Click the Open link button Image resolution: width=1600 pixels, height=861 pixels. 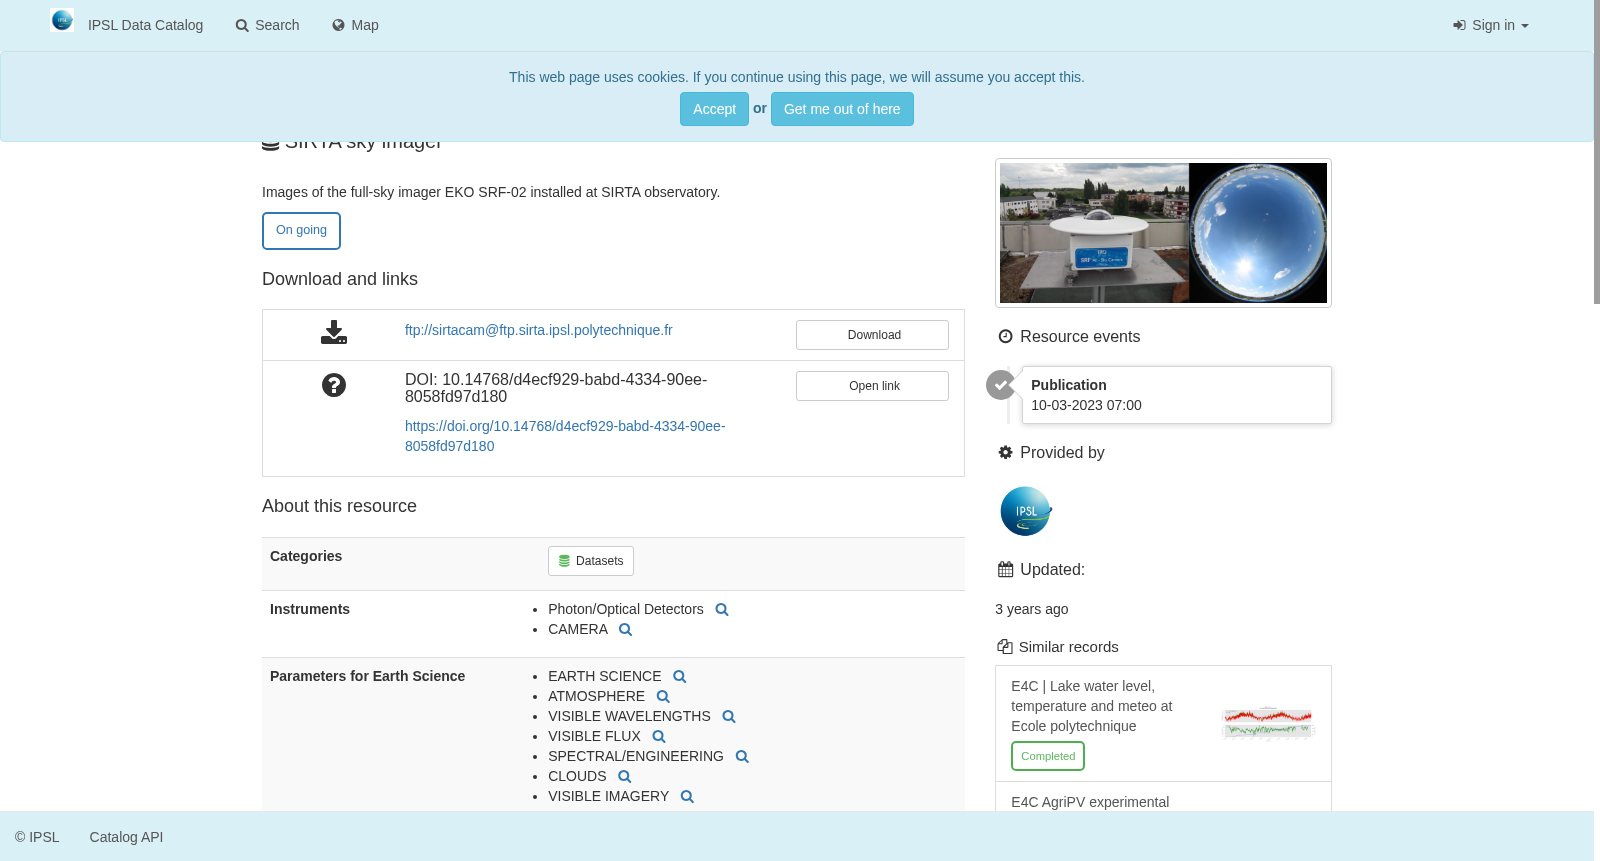pyautogui.click(x=872, y=386)
